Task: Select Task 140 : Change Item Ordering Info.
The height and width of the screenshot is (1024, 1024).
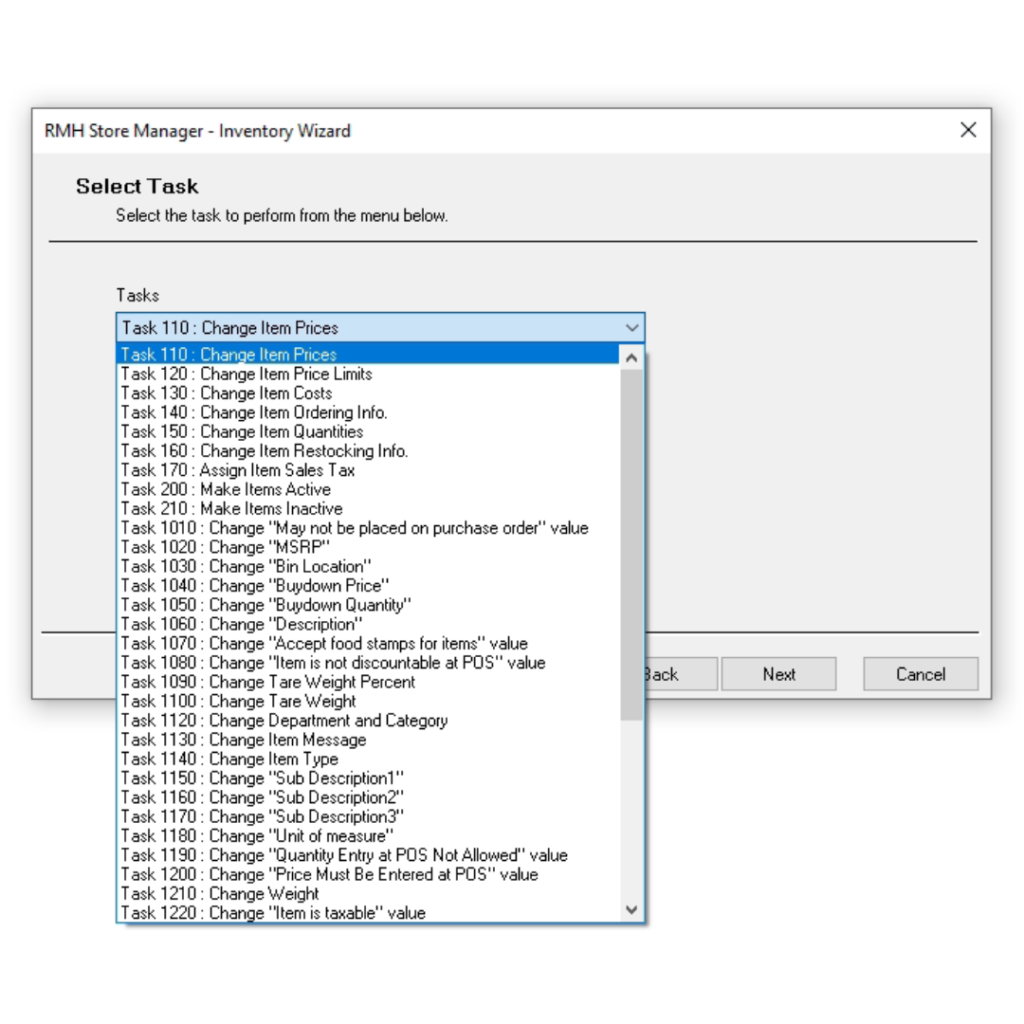Action: [x=368, y=413]
